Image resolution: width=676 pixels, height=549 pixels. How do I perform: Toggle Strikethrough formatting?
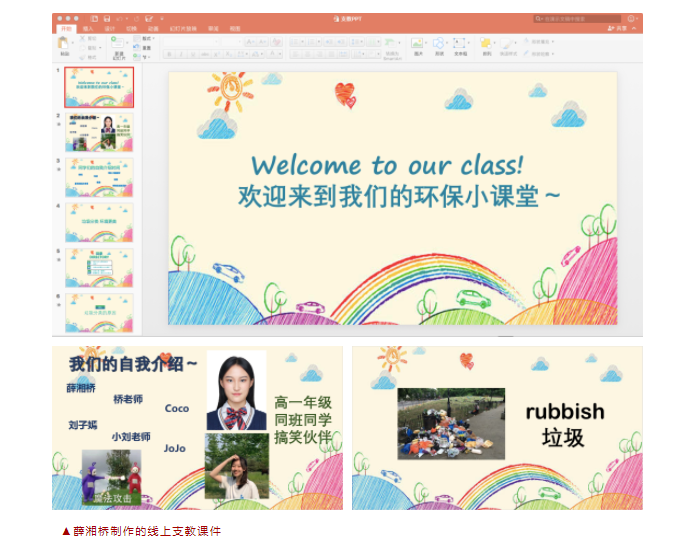point(205,54)
